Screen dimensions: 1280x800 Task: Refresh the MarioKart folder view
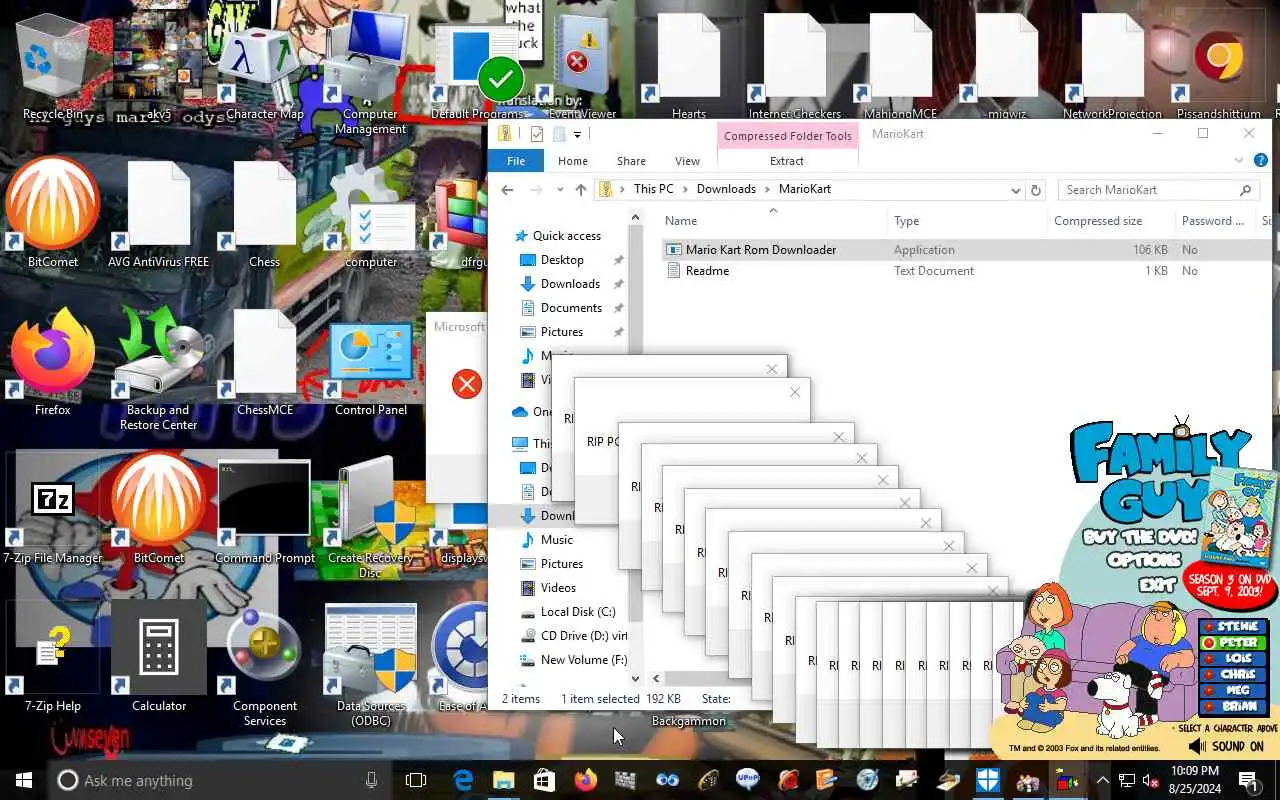pos(1036,189)
